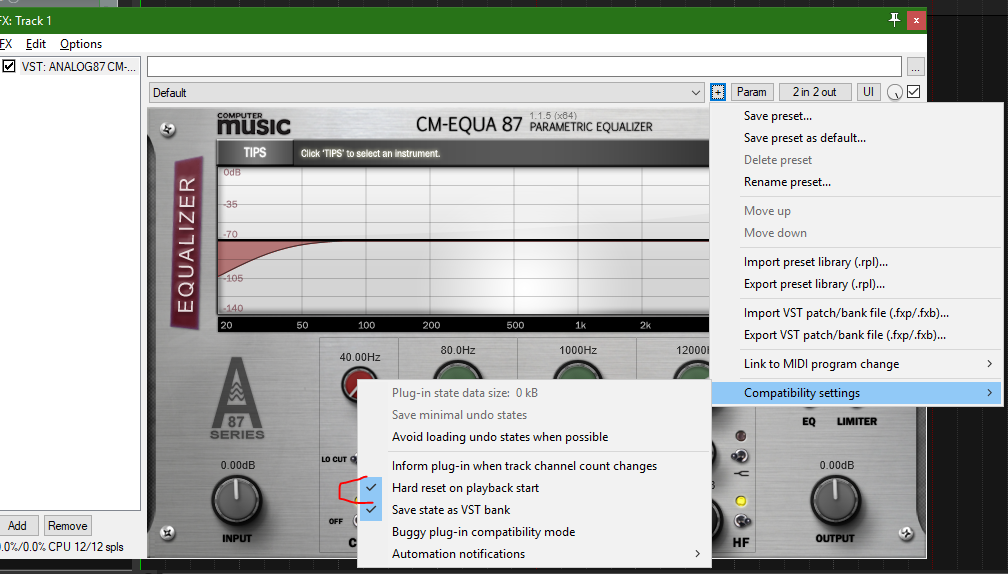Select Inform plug-in when track channel count changes
Viewport: 1008px width, 574px height.
pos(534,465)
